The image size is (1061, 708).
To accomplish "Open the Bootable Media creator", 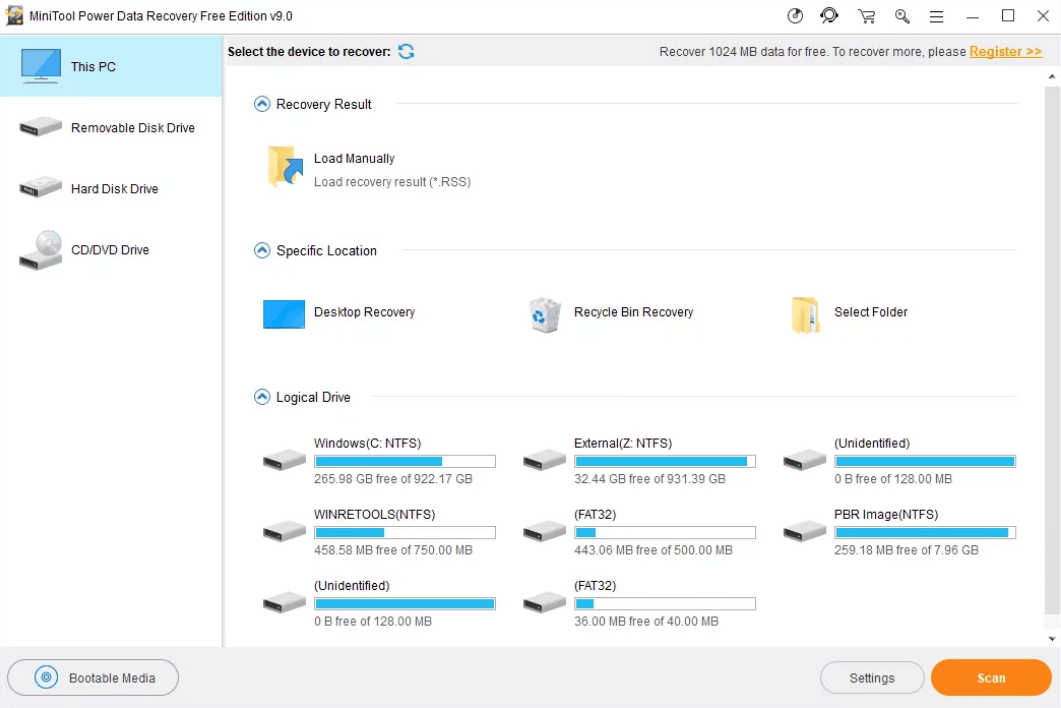I will coord(92,677).
